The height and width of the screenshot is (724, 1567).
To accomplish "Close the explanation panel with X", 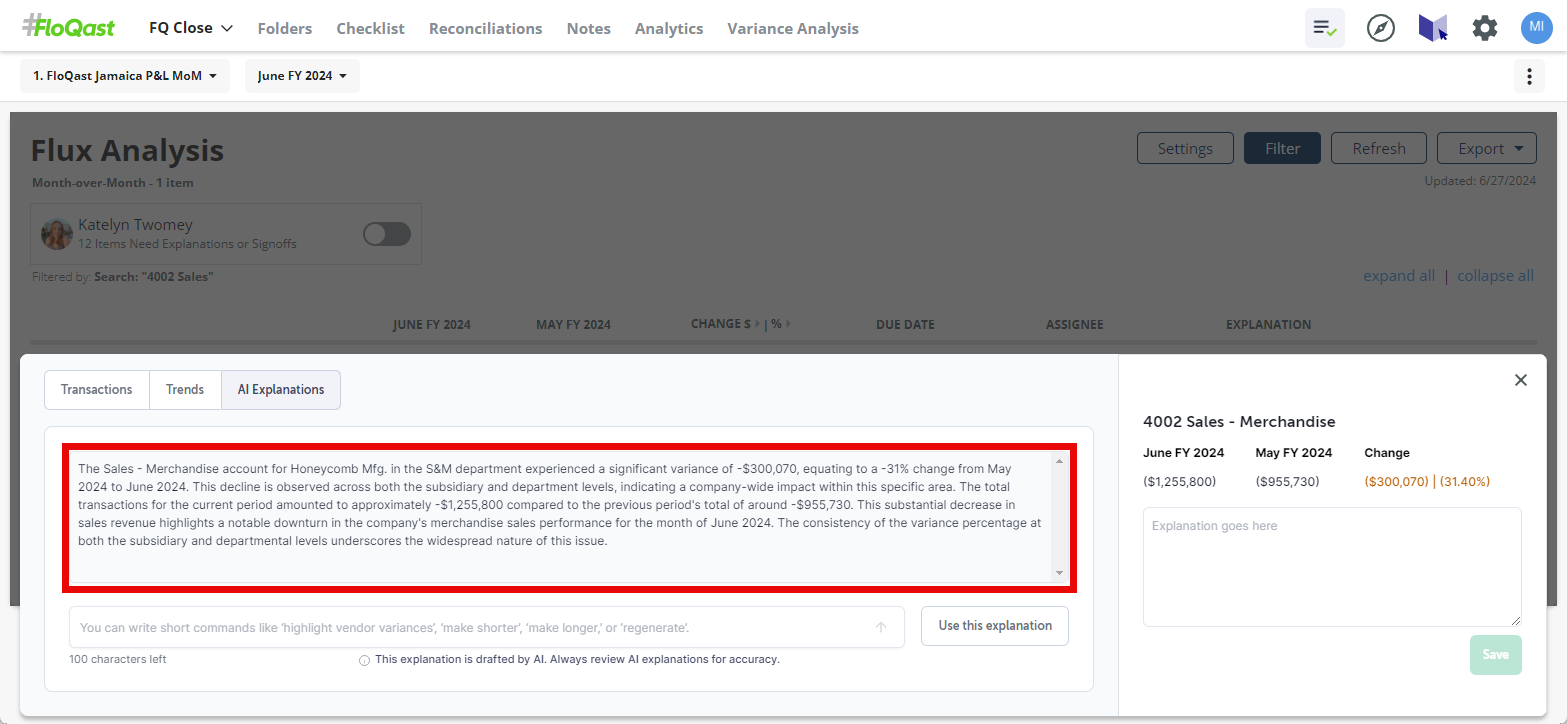I will [x=1520, y=380].
